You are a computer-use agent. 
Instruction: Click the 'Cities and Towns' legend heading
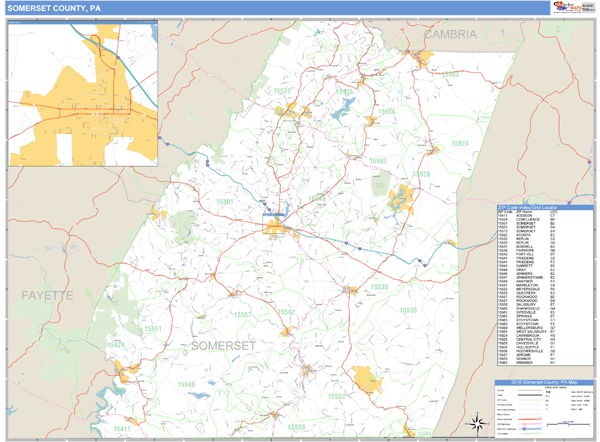pos(557,387)
